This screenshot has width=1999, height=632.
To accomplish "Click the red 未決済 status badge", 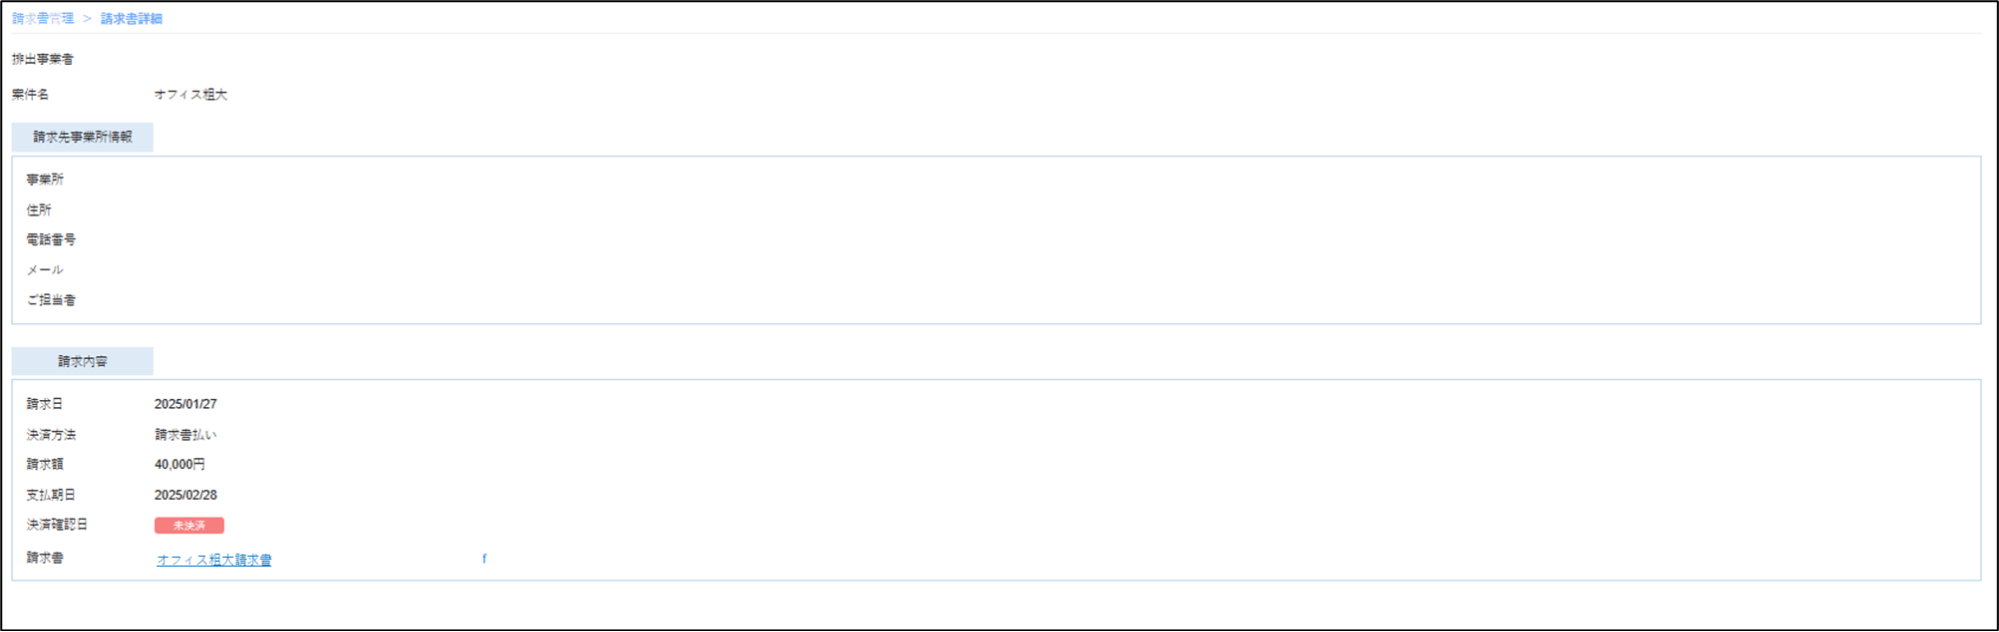I will (189, 525).
